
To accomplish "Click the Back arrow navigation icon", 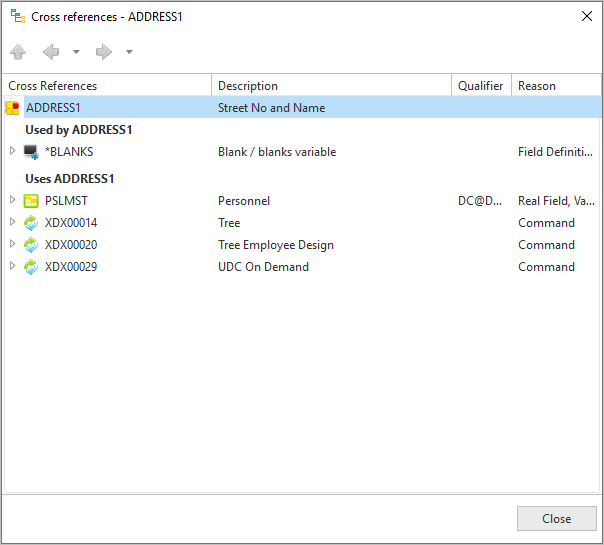I will coord(51,52).
